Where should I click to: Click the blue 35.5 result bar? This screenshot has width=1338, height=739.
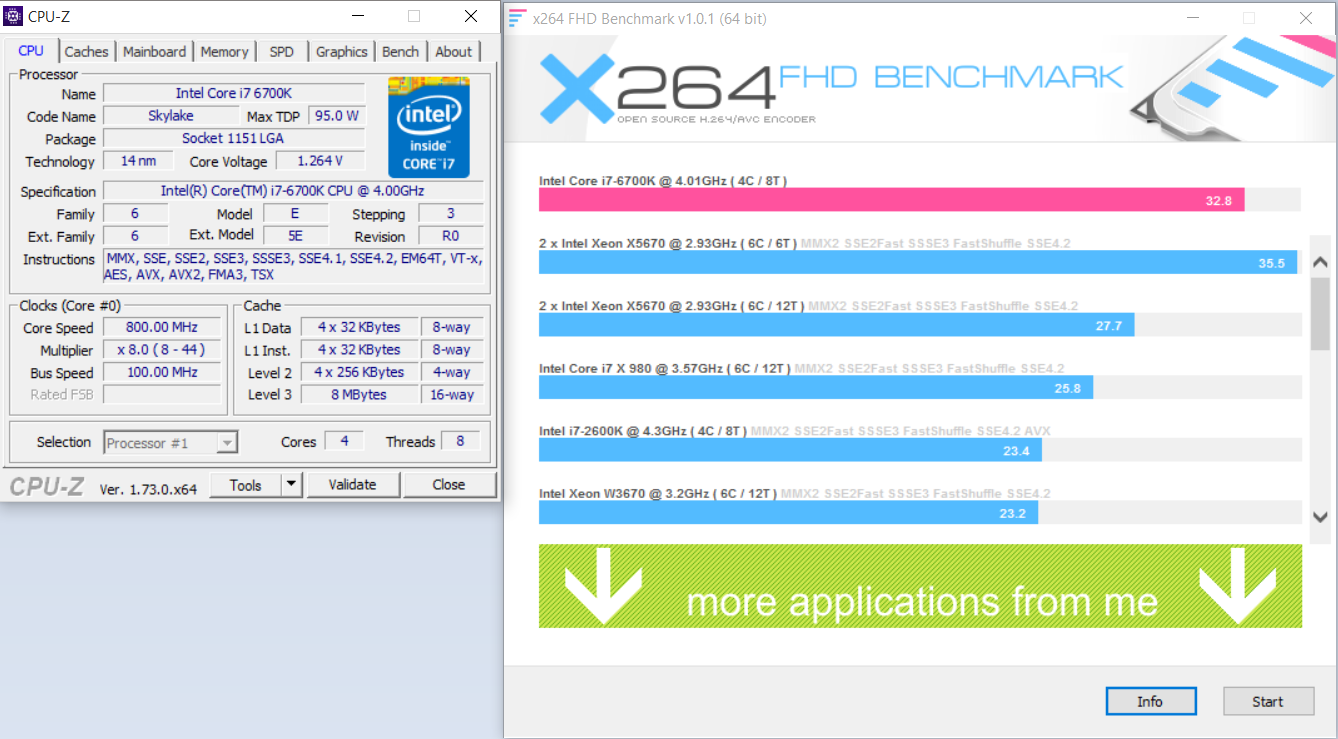[918, 262]
